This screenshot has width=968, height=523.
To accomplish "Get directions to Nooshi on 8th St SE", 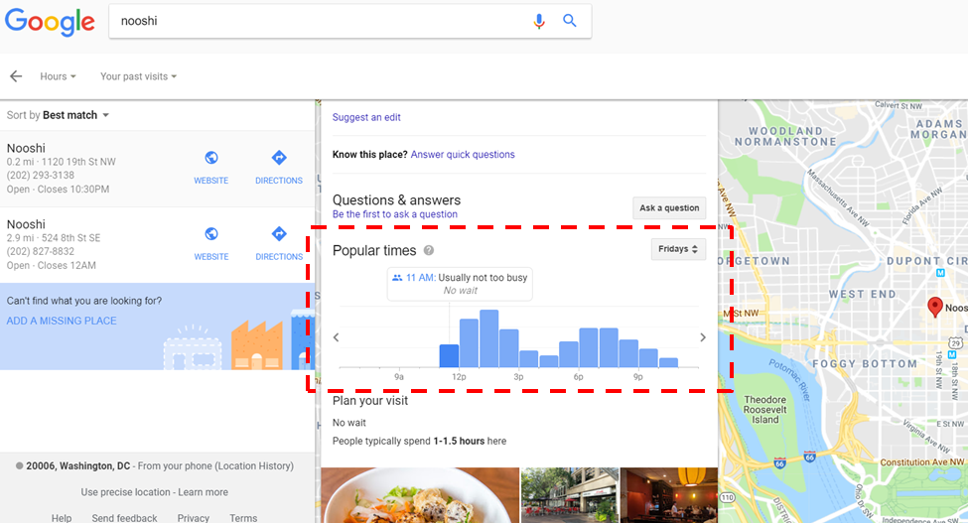I will [279, 243].
